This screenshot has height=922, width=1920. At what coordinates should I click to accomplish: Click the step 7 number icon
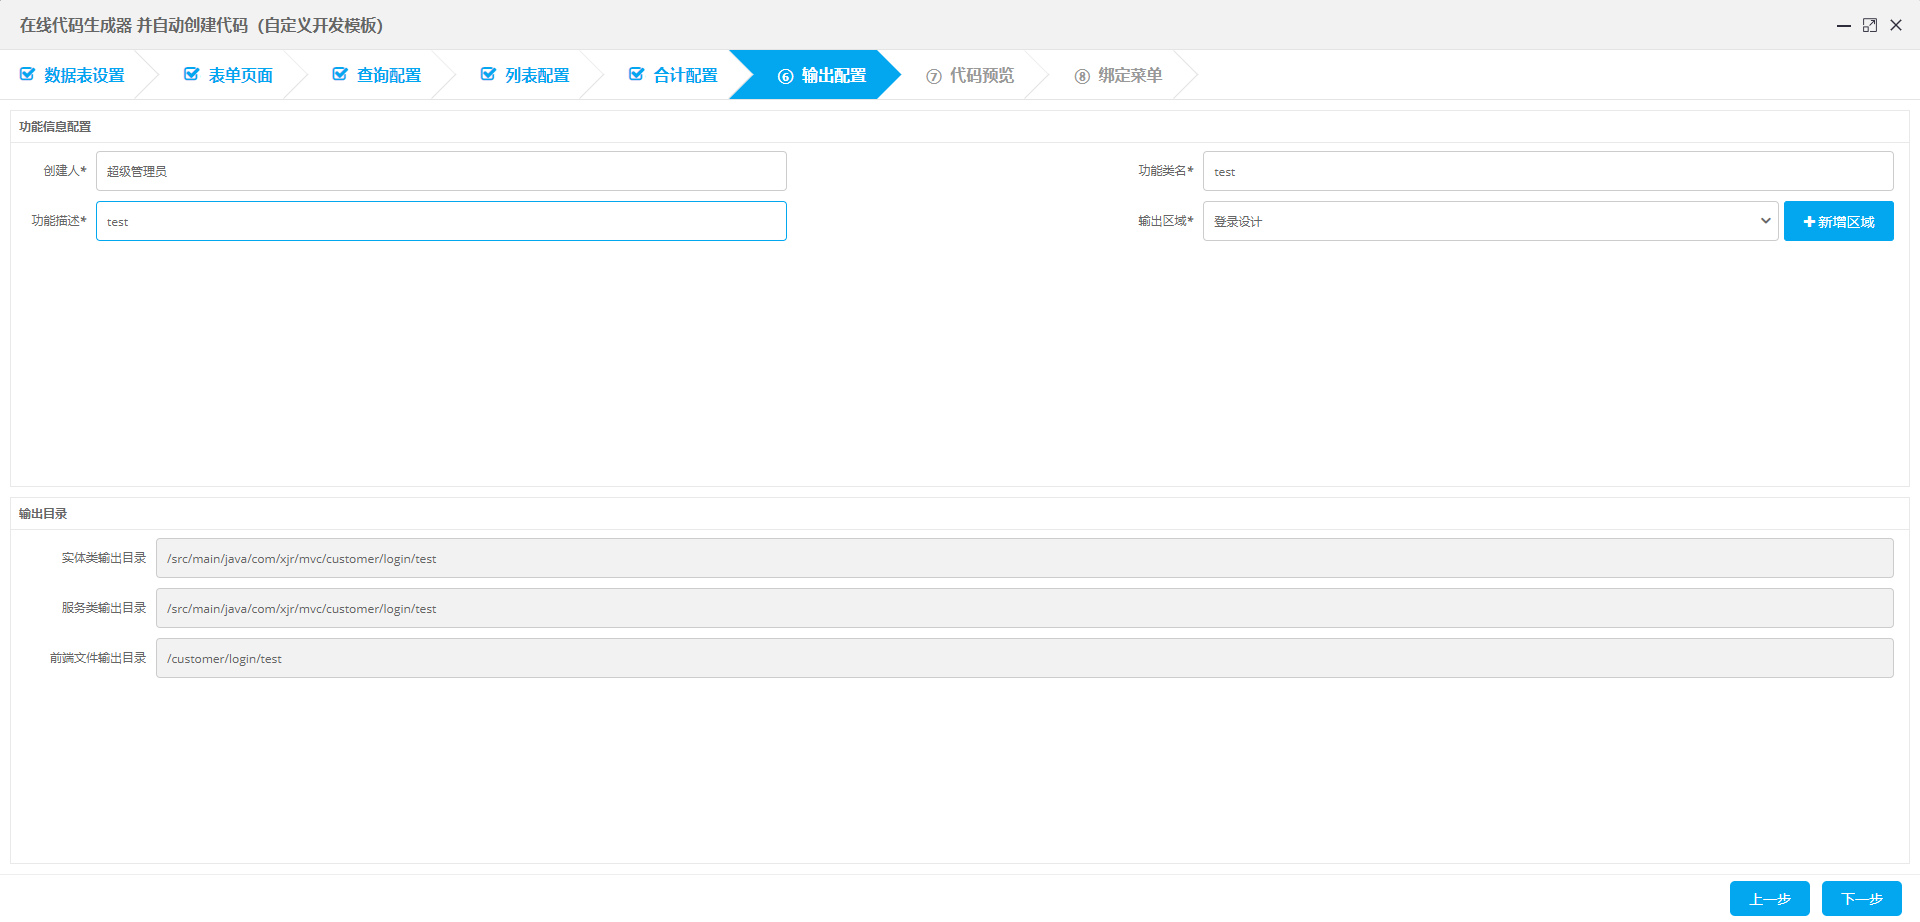(934, 76)
